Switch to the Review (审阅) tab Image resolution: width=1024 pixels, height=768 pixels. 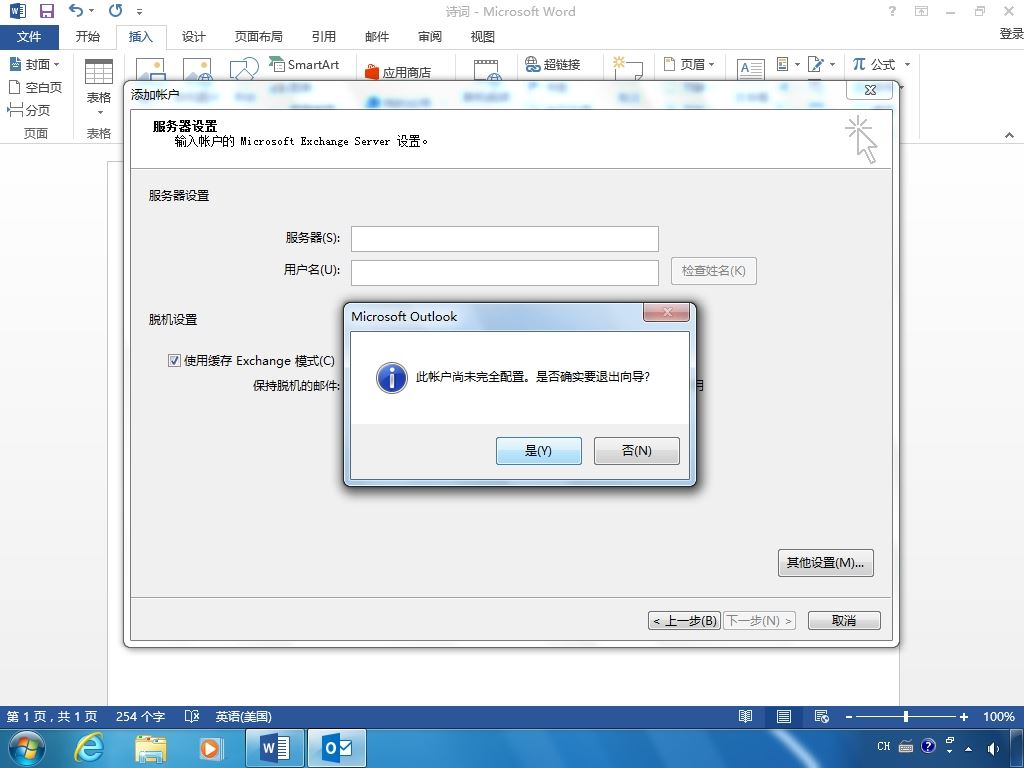430,37
